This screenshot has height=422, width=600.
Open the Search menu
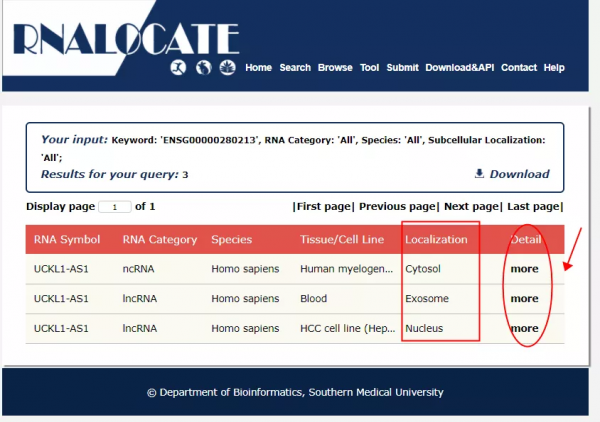pyautogui.click(x=295, y=68)
